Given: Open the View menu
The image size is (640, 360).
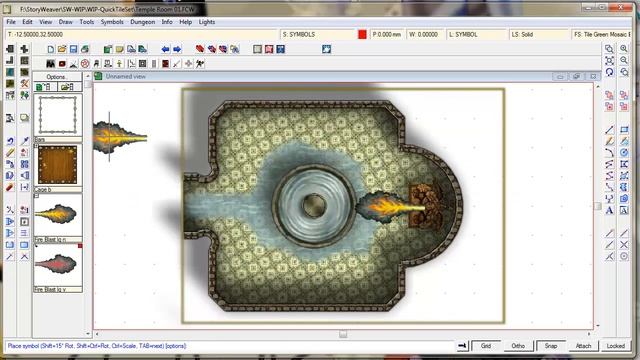Looking at the screenshot, I should coord(45,22).
